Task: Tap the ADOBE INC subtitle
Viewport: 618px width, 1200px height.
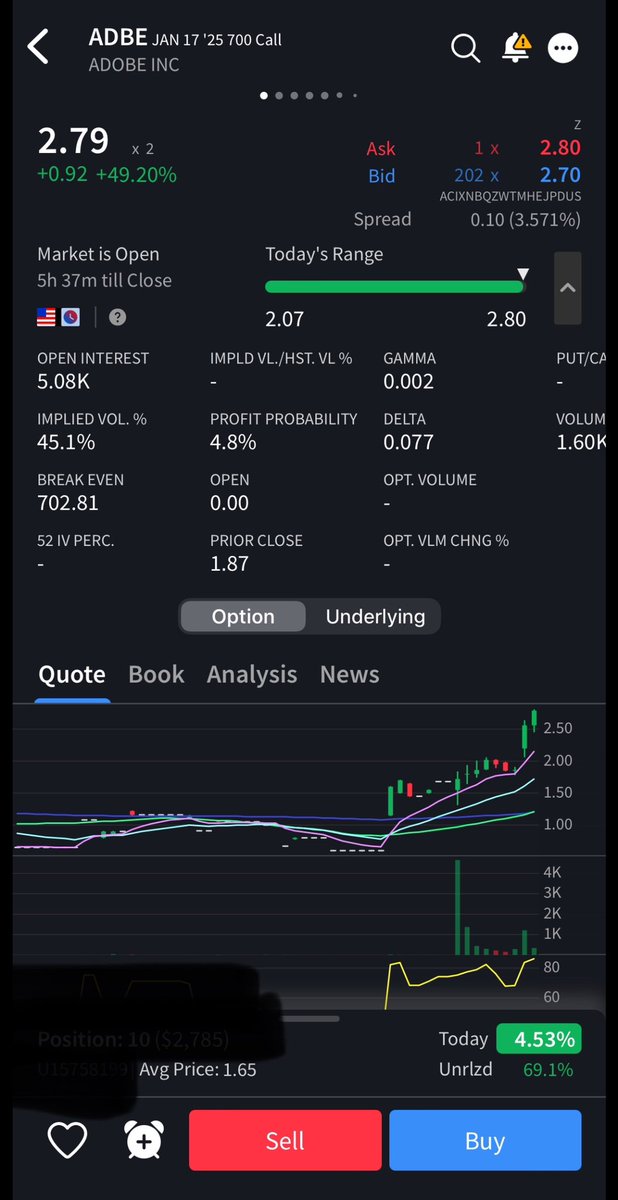Action: click(133, 64)
